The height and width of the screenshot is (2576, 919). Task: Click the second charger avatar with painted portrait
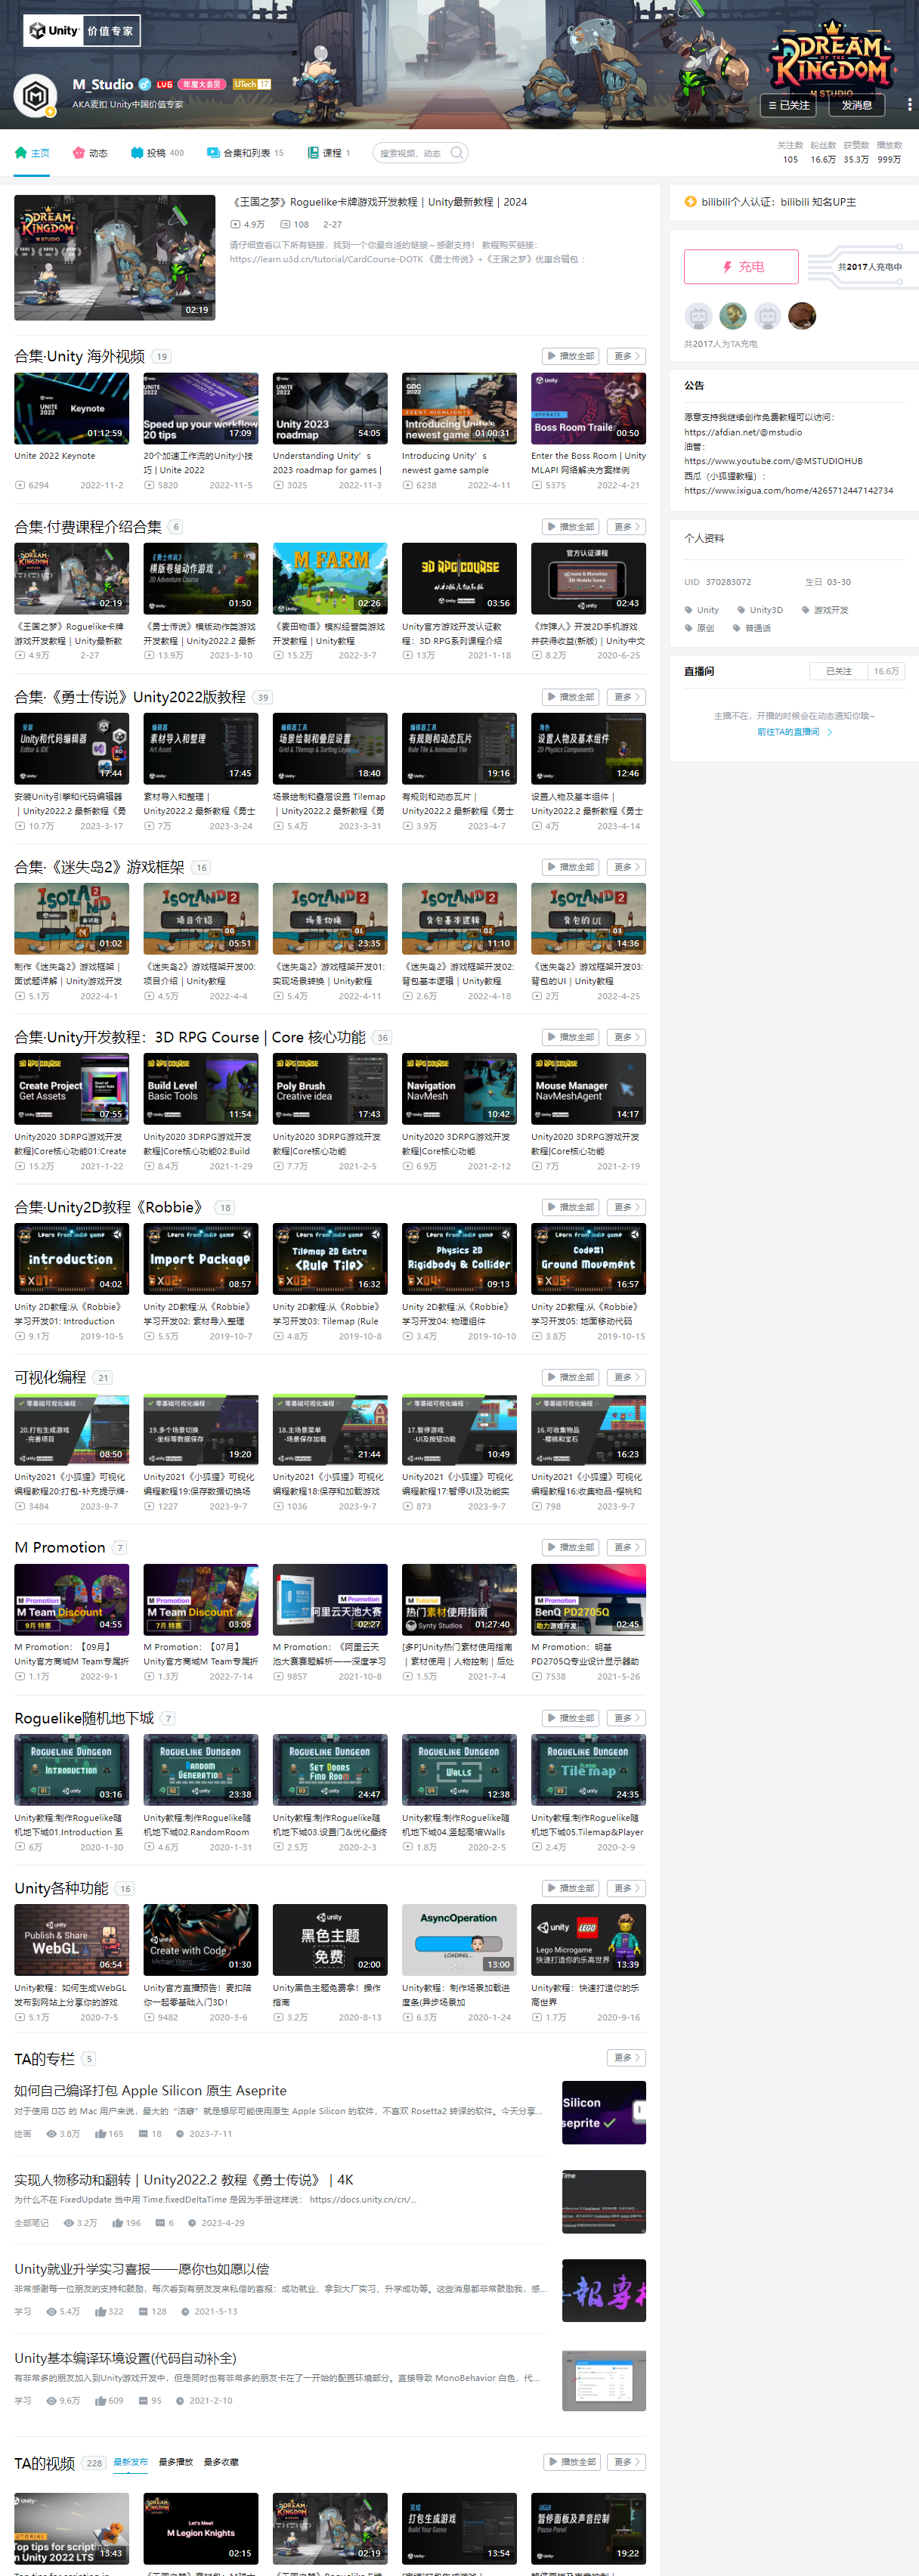[x=733, y=316]
